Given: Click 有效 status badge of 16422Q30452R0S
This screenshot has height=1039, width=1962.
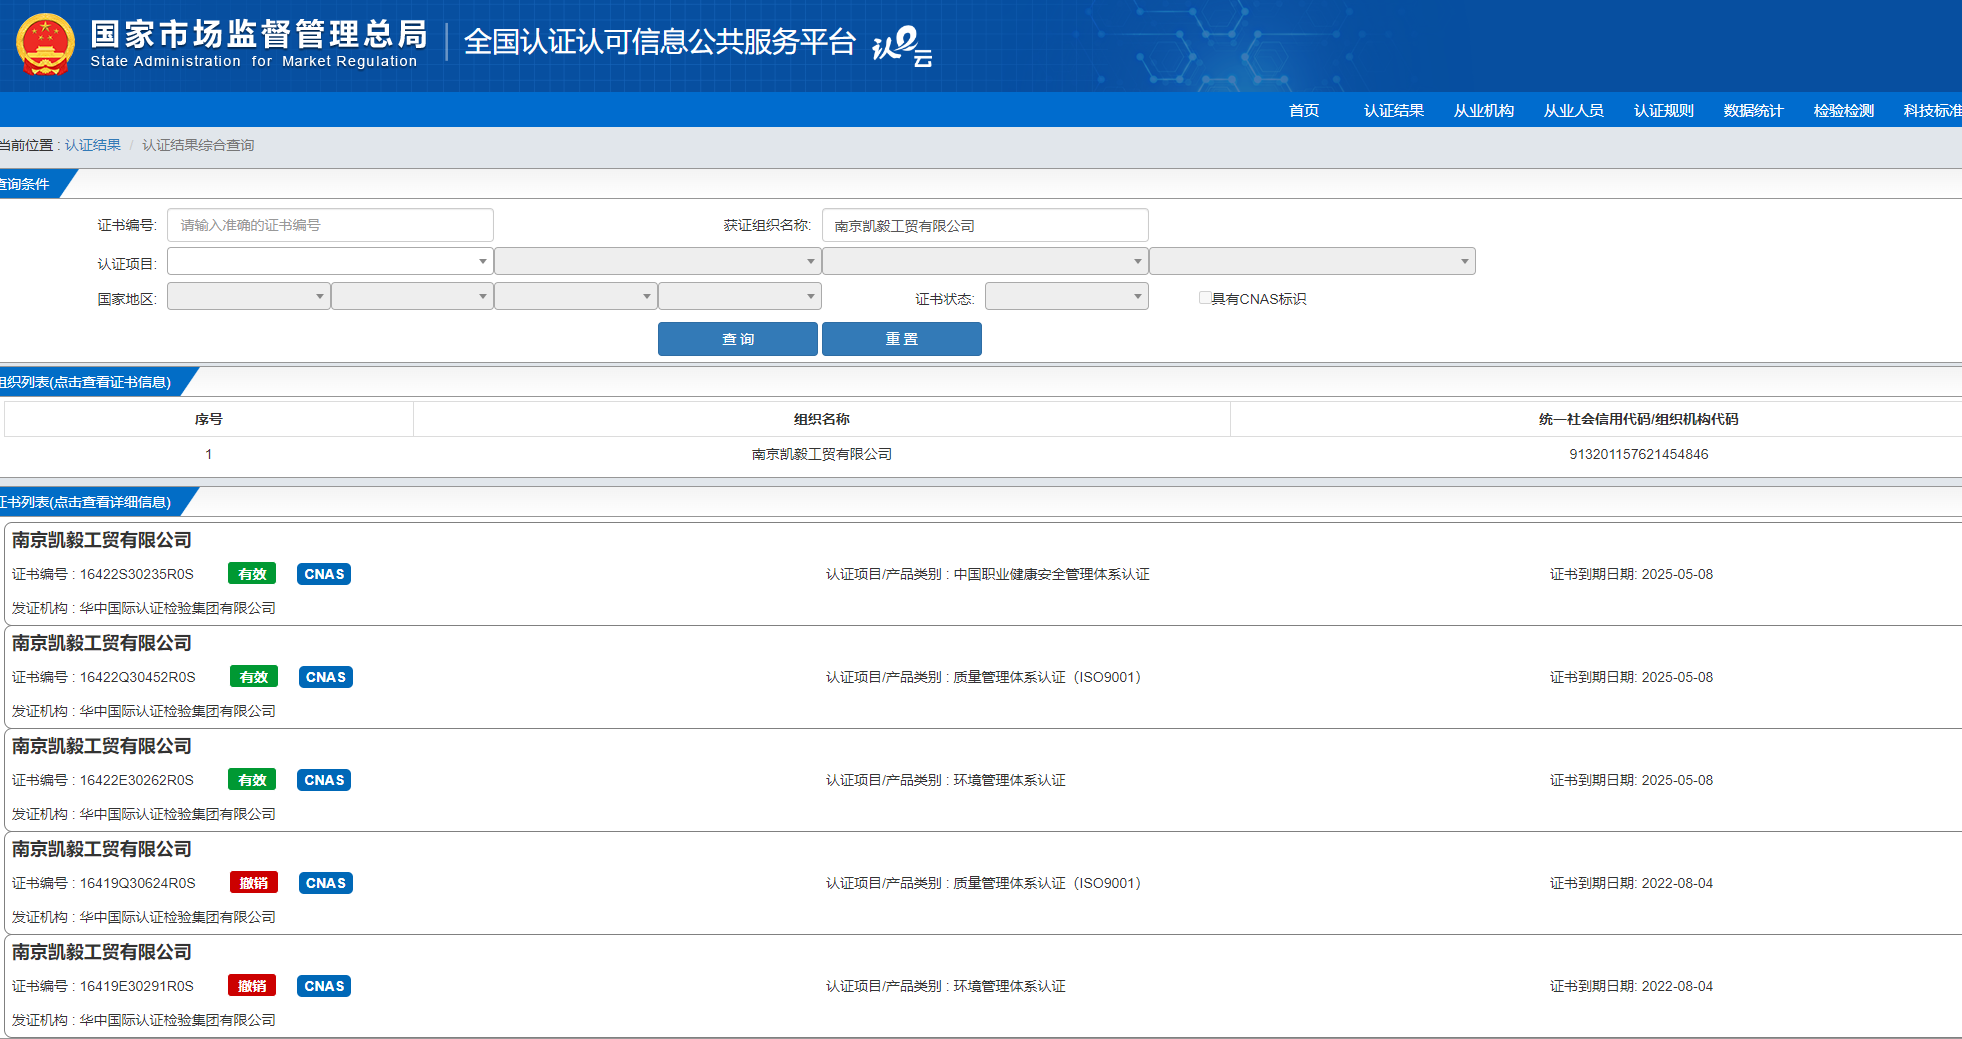Looking at the screenshot, I should click(254, 677).
